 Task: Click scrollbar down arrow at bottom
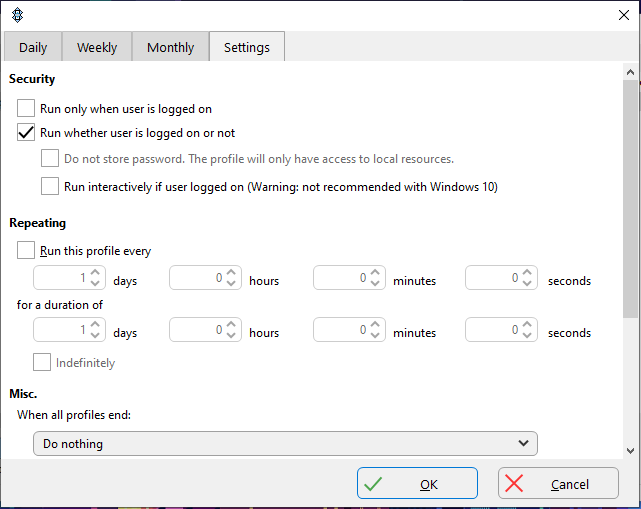(x=630, y=451)
